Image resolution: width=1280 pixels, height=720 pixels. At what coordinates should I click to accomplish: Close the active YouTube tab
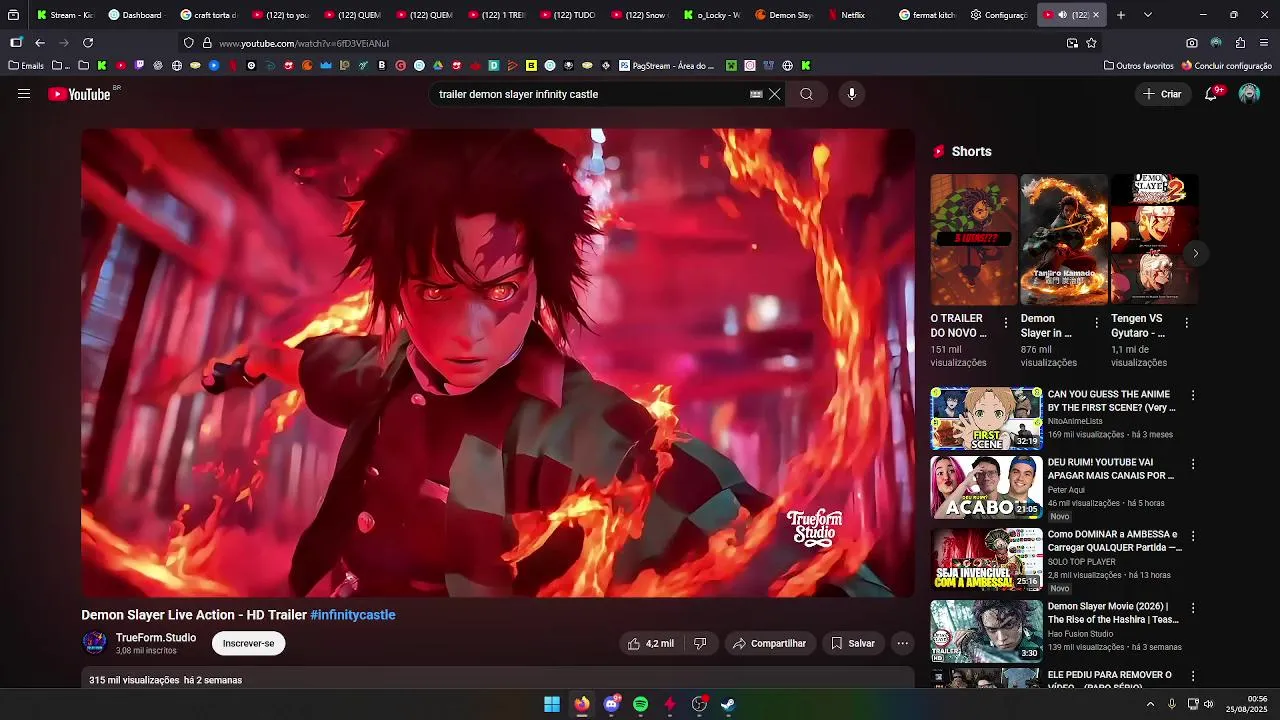(1096, 15)
